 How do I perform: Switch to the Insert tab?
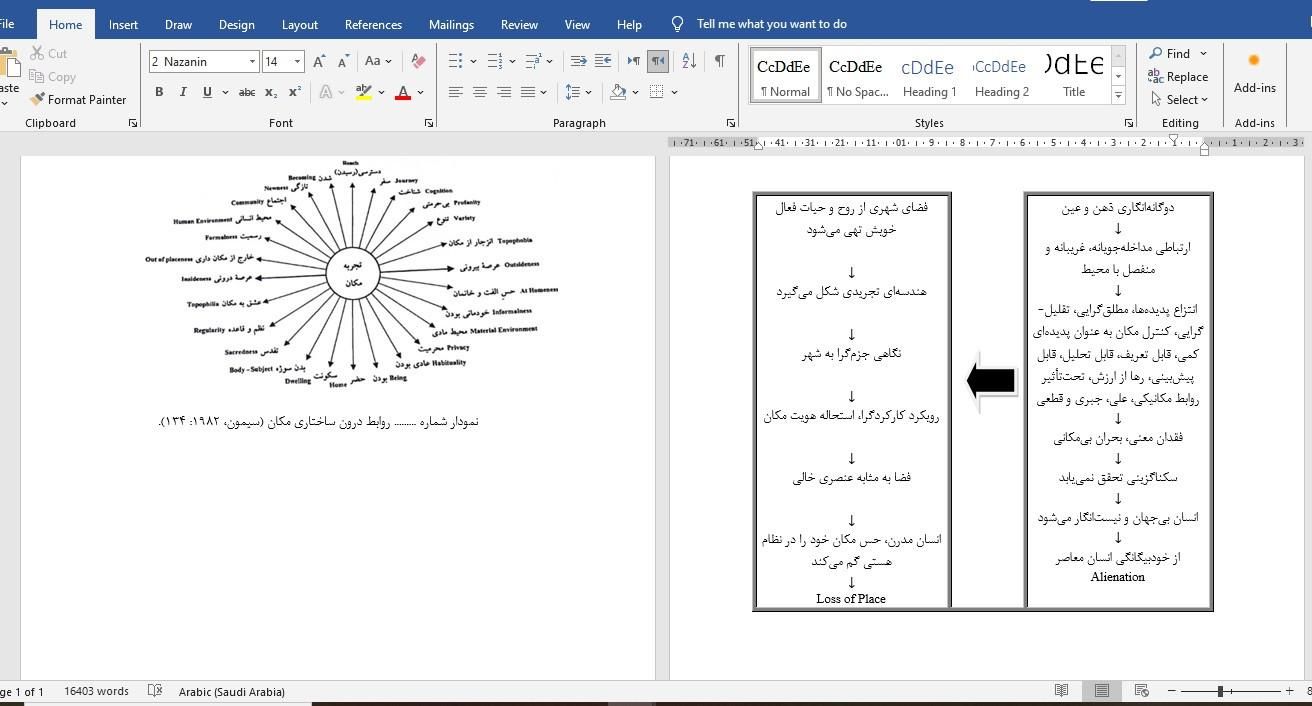(x=123, y=24)
